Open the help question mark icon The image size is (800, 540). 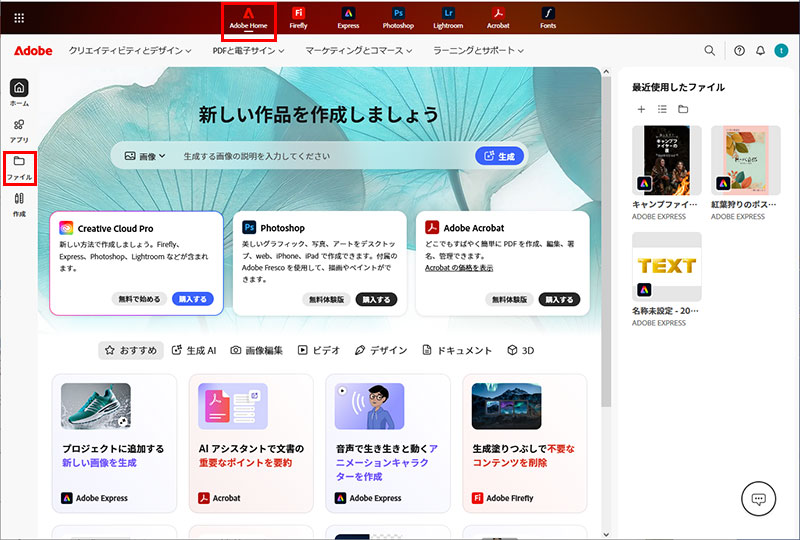click(x=739, y=50)
